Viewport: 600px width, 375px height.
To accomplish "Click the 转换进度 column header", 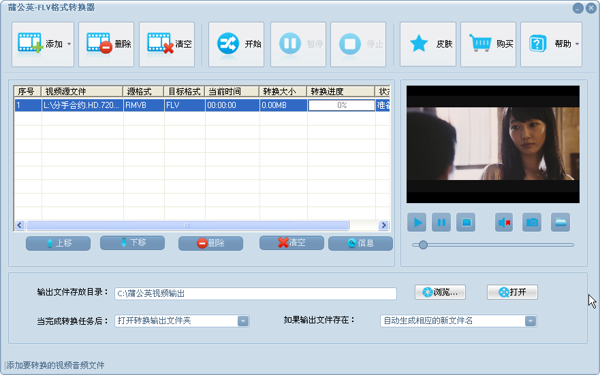I will (x=341, y=91).
